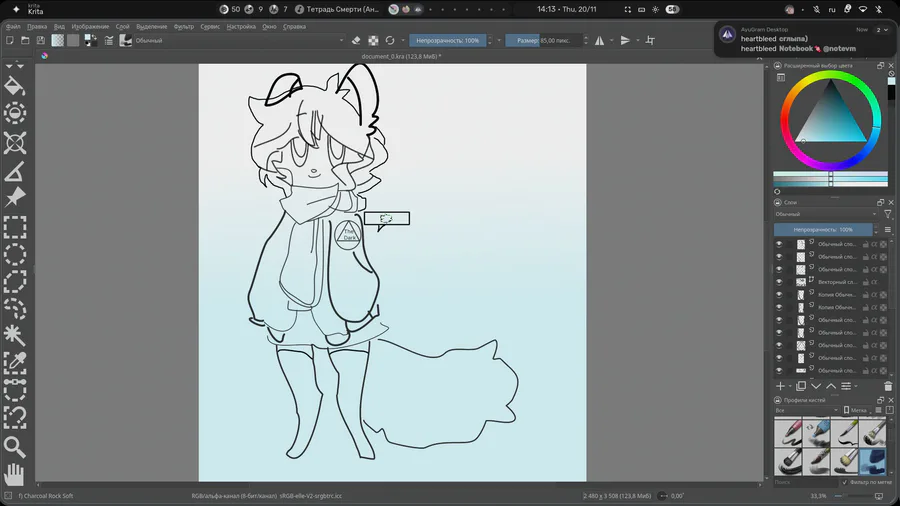Click the Save document icon

point(41,40)
